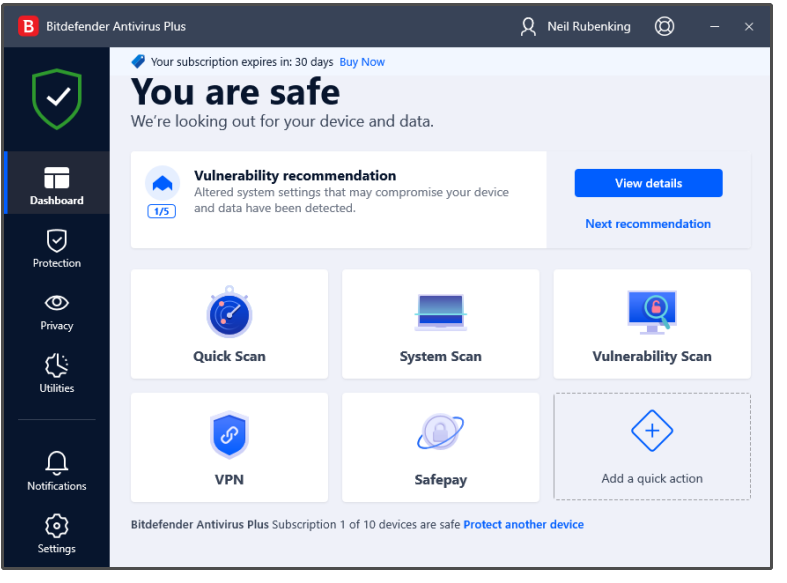Close the Bitdefender window
The image size is (787, 583).
[748, 27]
